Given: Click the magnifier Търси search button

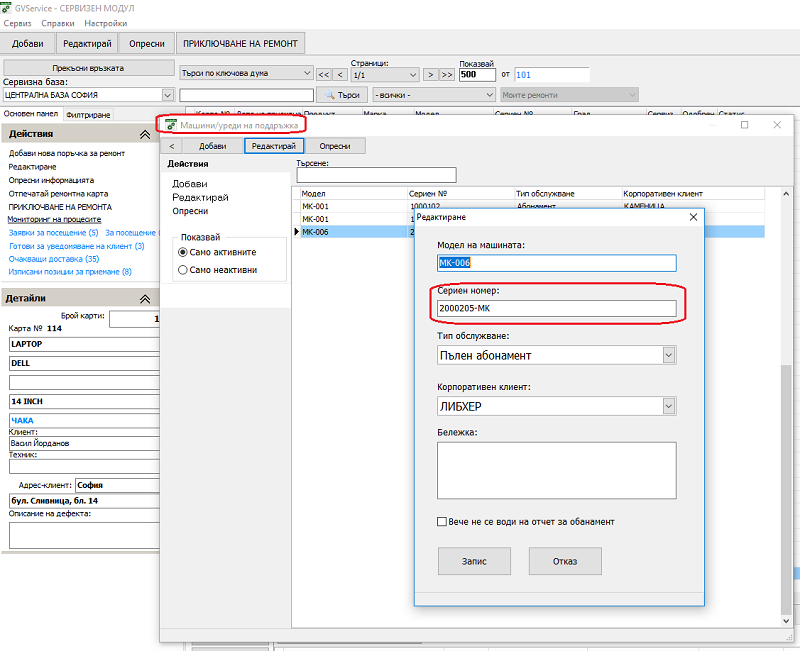Looking at the screenshot, I should click(341, 95).
